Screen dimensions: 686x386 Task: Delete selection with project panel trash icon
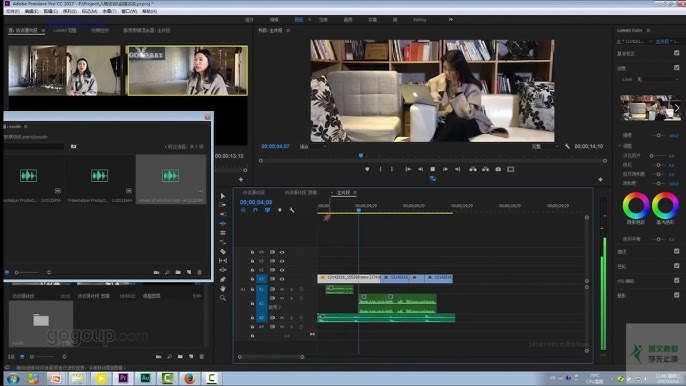[201, 357]
